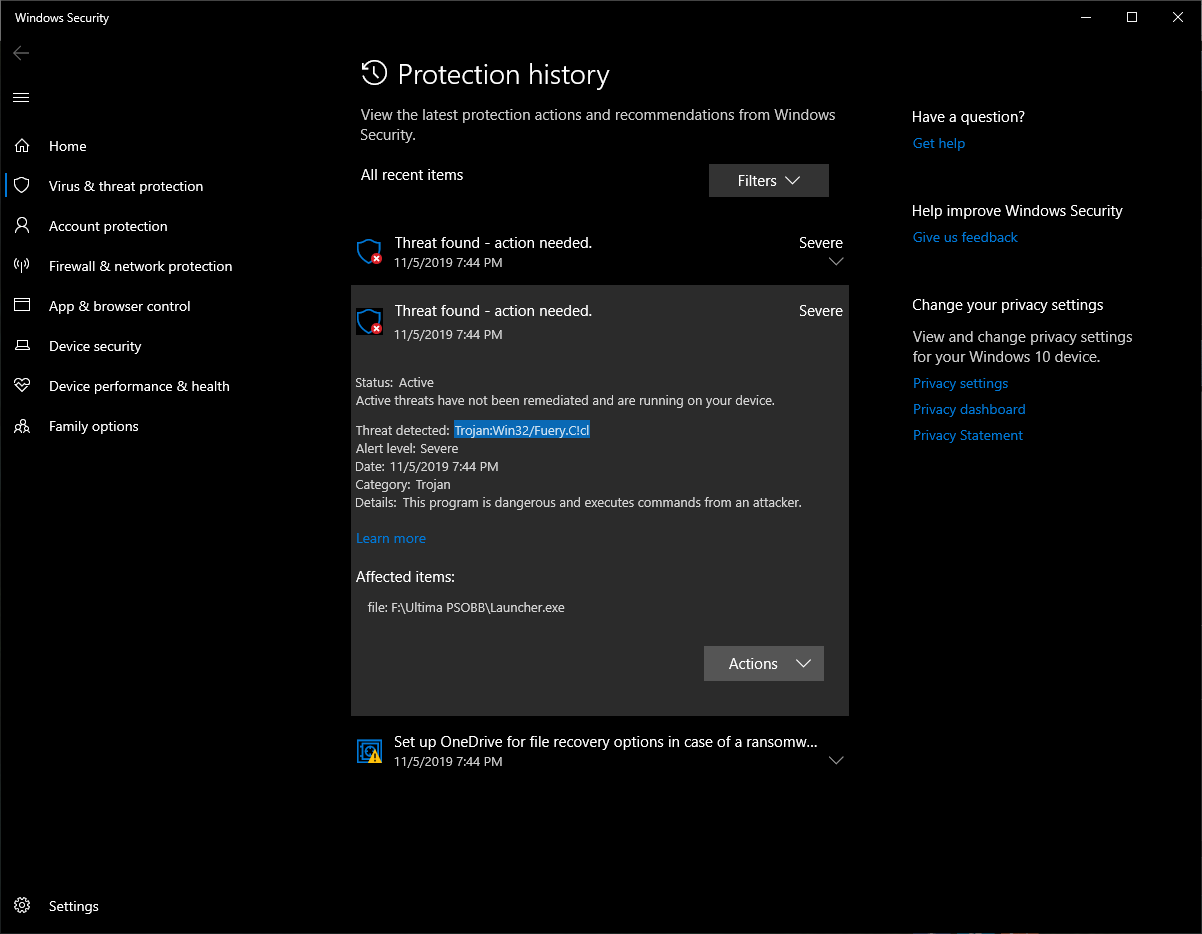Click the 'Change your privacy settings' heading
1202x934 pixels.
click(1008, 305)
